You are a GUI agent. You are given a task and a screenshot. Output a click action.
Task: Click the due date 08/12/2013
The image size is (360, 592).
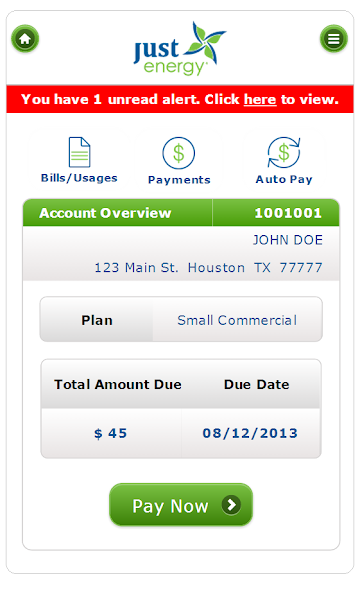point(250,433)
